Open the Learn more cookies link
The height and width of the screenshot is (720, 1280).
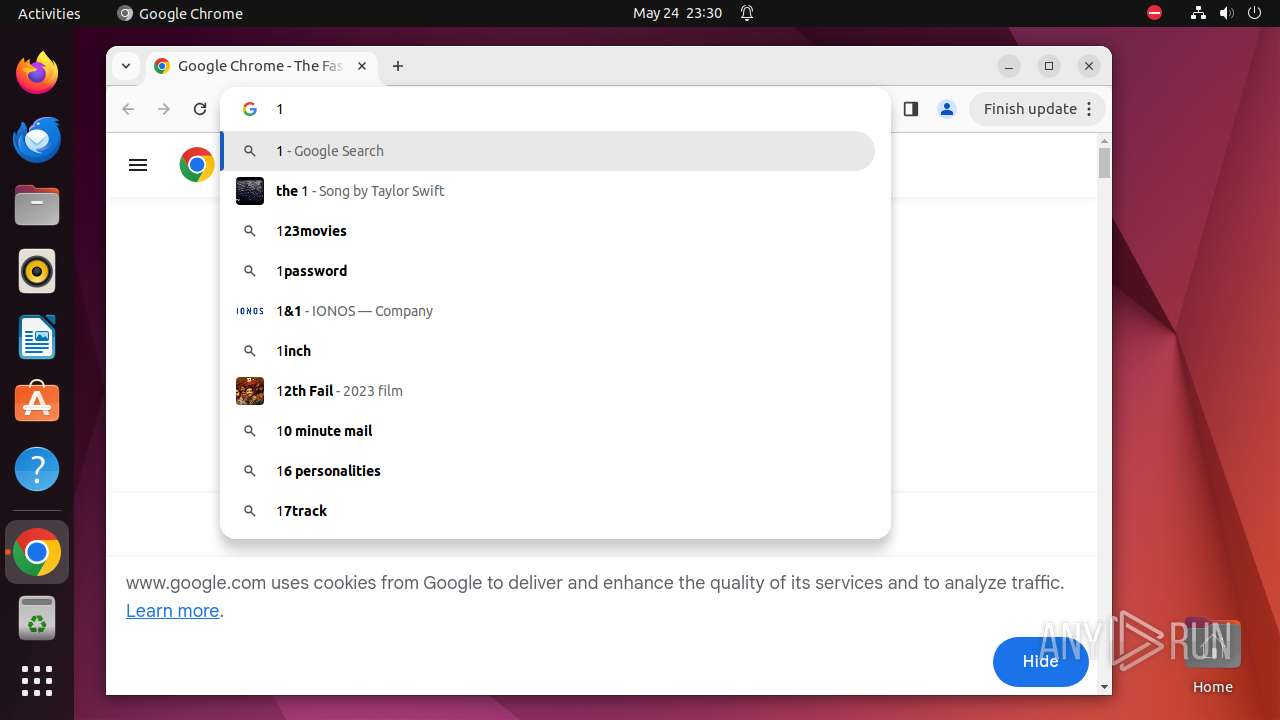tap(172, 611)
